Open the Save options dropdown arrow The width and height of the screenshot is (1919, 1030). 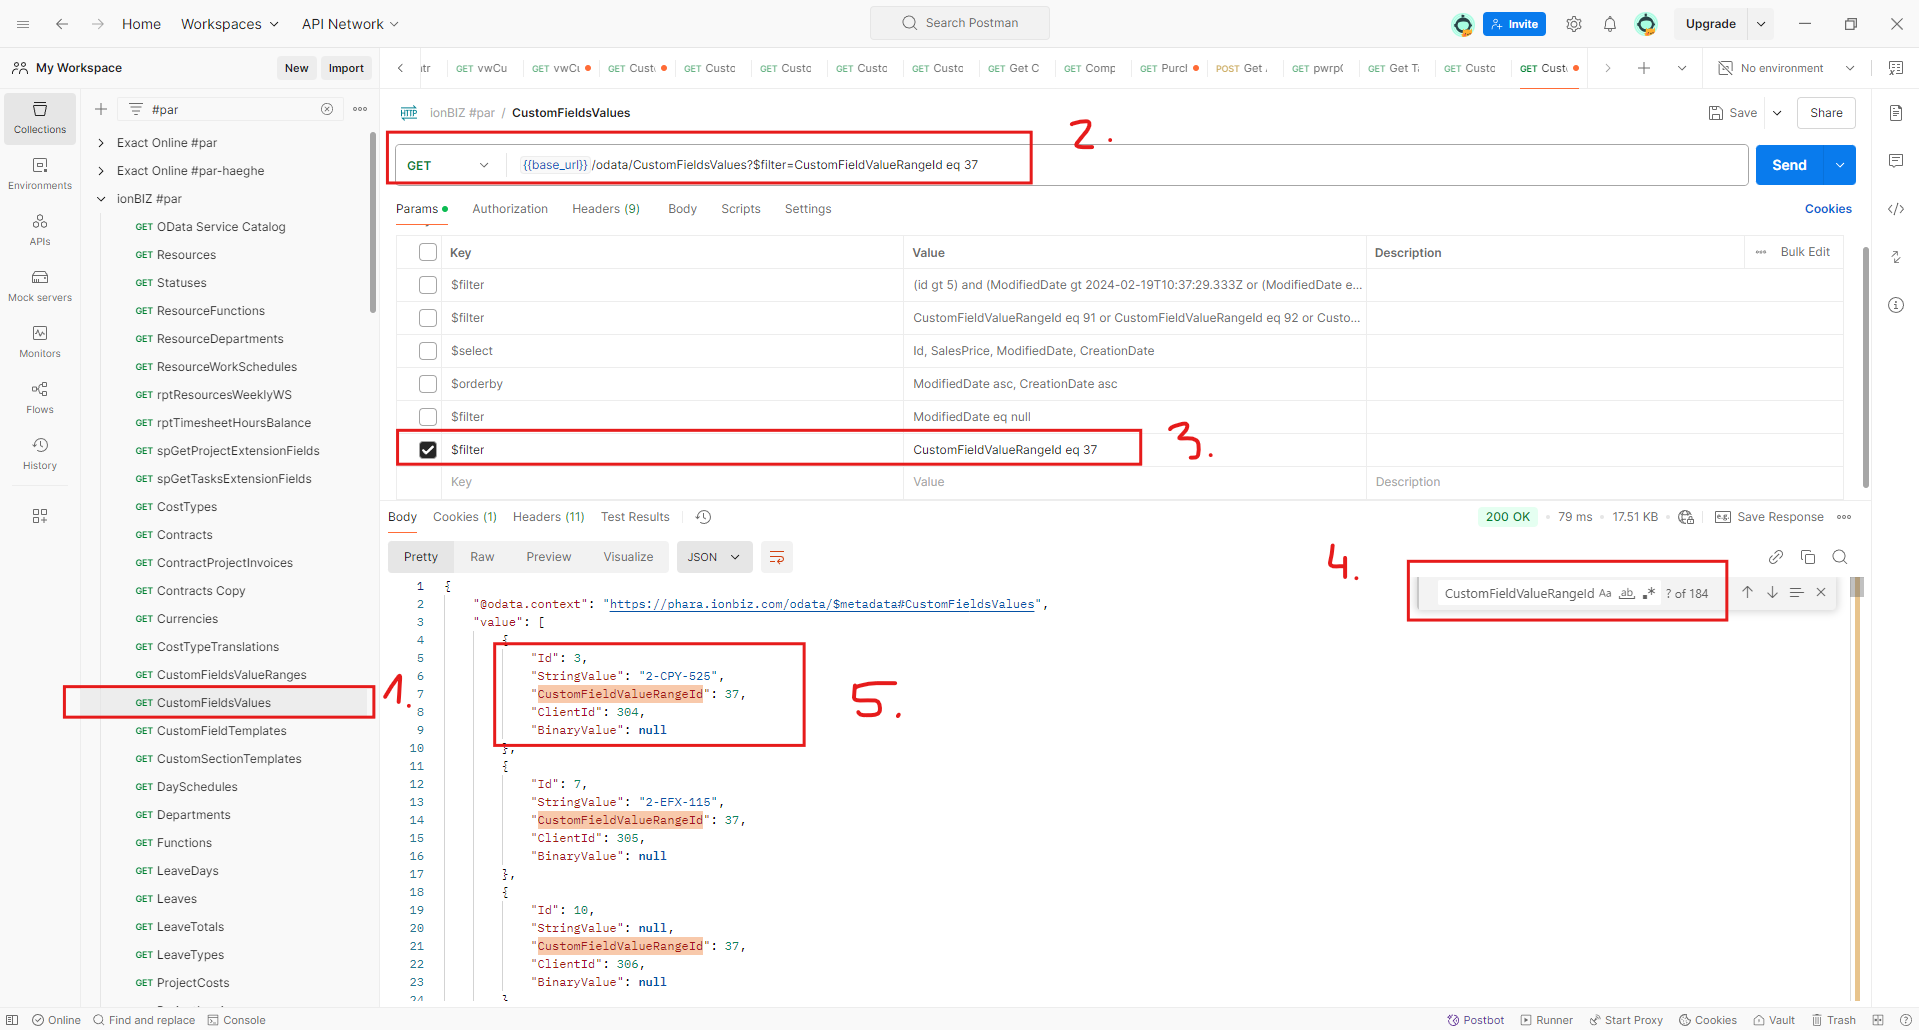pyautogui.click(x=1777, y=113)
